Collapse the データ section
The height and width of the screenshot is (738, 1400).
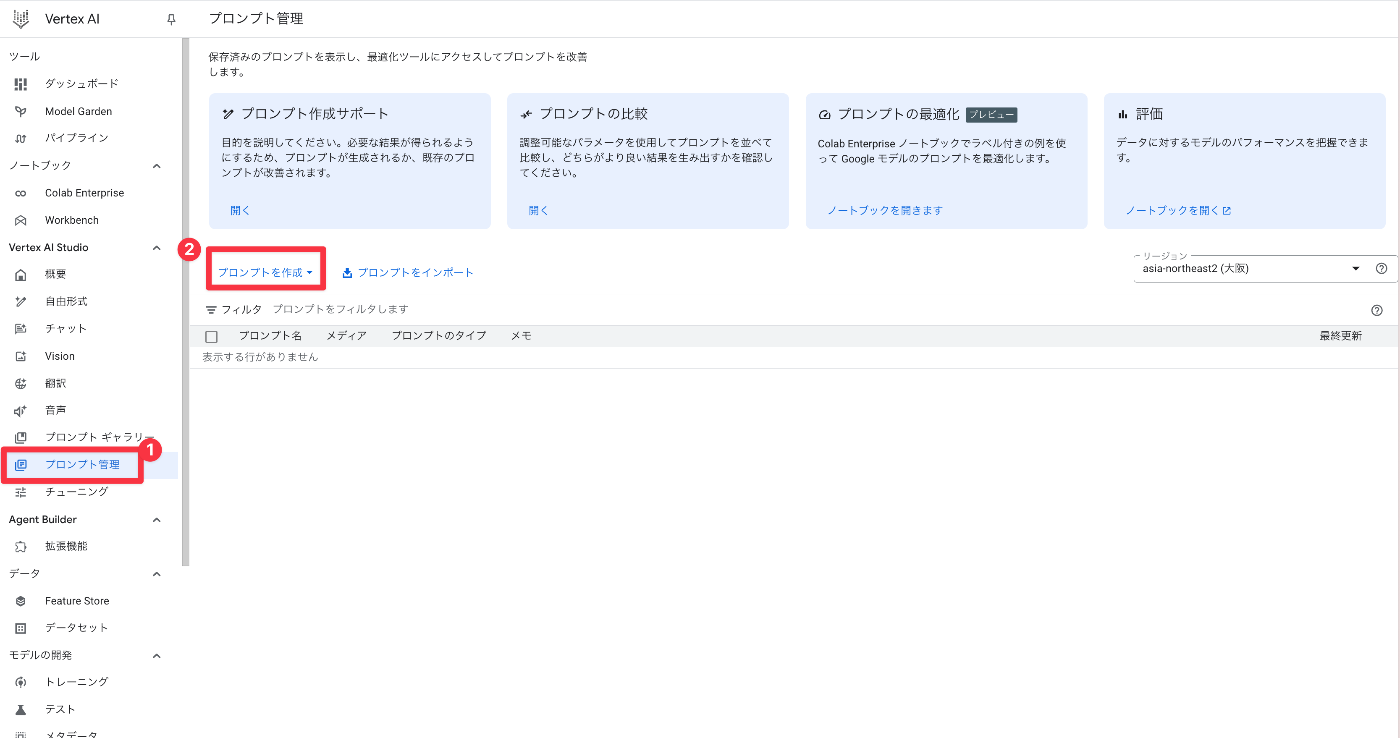tap(156, 574)
